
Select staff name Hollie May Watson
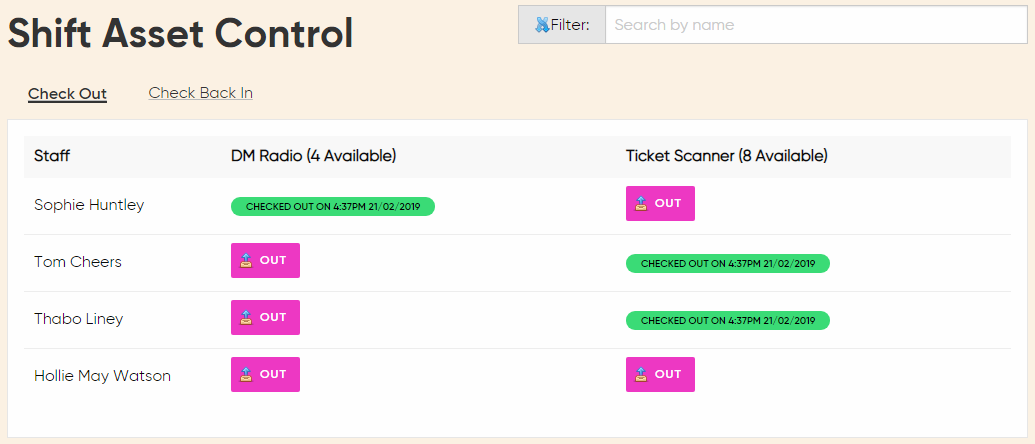click(x=102, y=376)
